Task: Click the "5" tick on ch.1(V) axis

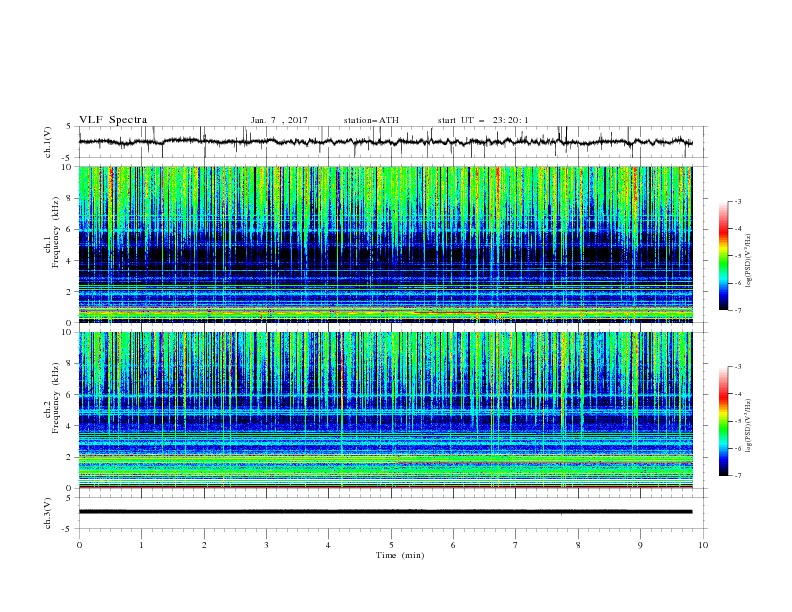Action: 69,126
